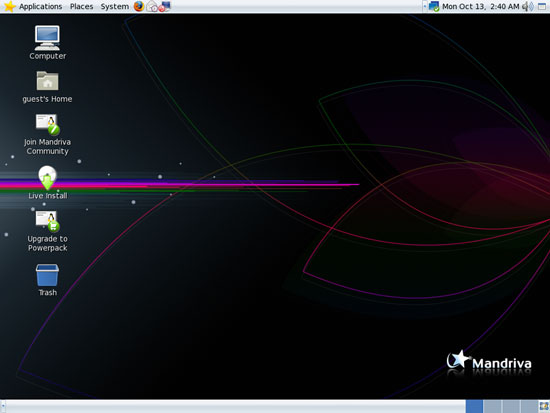The width and height of the screenshot is (550, 413).
Task: Click the date and time clock
Action: [481, 6]
